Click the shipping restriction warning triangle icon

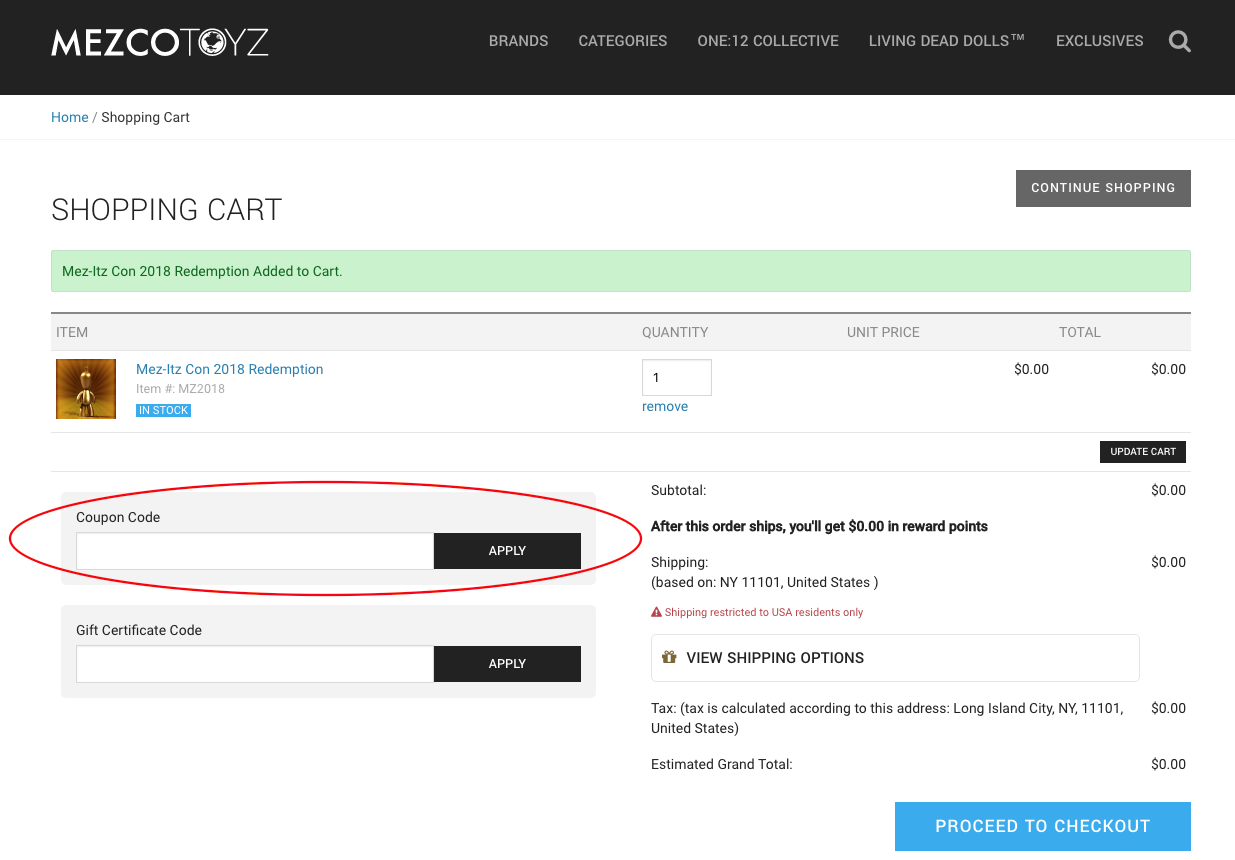click(x=656, y=612)
